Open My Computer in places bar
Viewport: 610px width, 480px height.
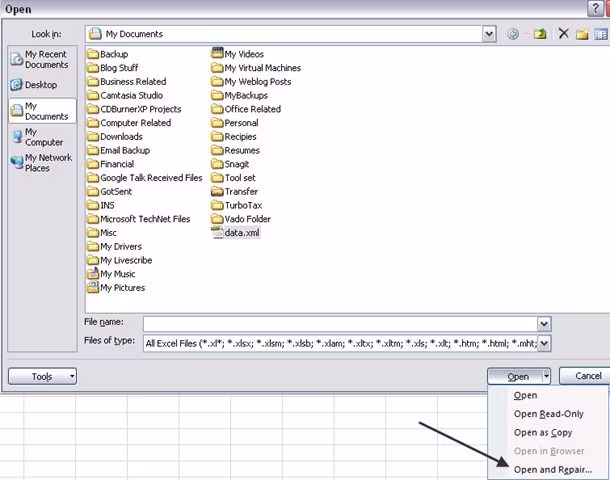[42, 137]
